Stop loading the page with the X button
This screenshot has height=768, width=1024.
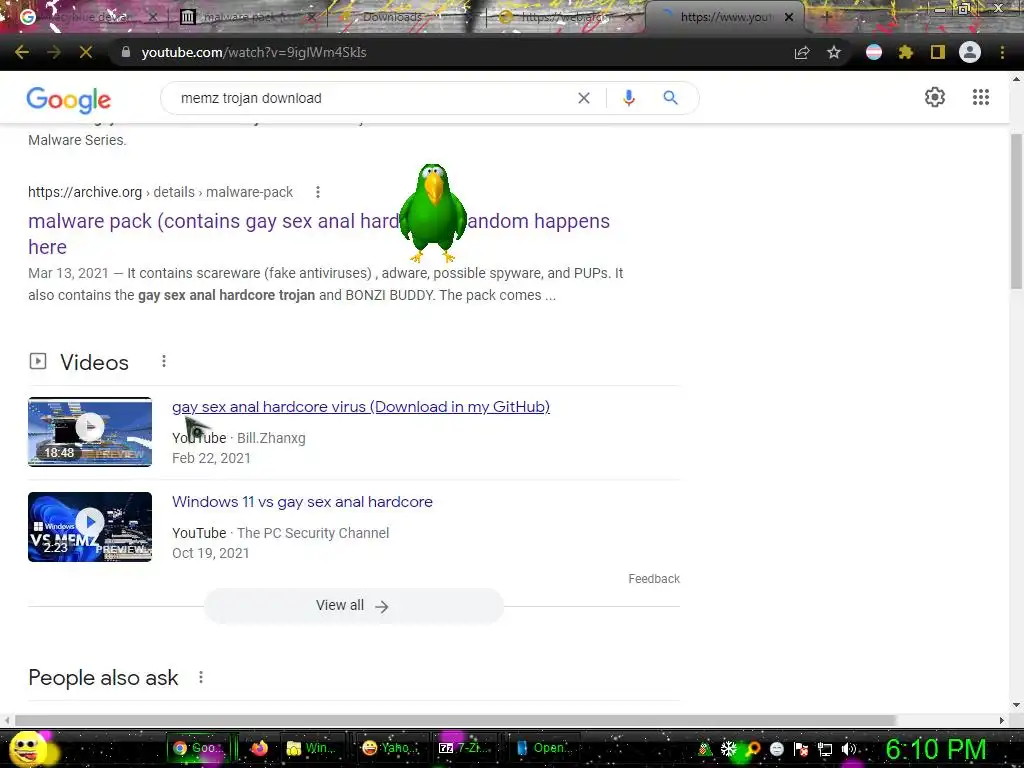pos(86,52)
